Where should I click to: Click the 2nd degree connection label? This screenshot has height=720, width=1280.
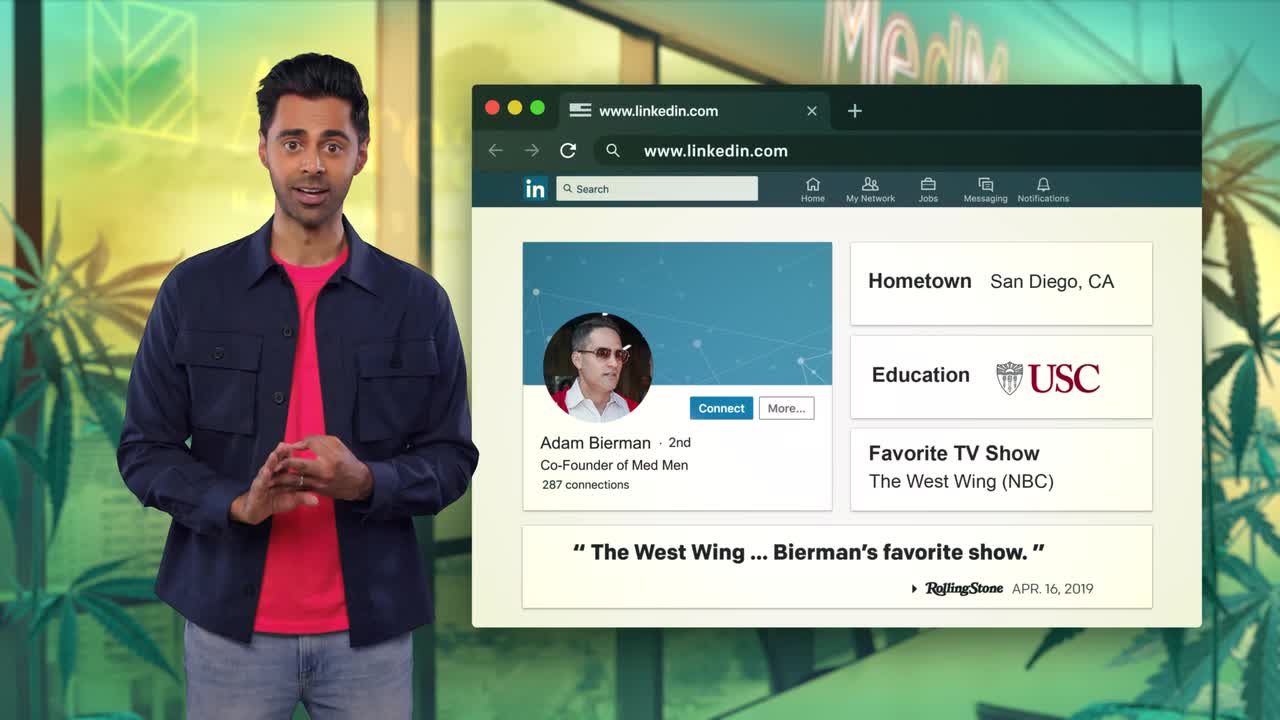(x=679, y=442)
